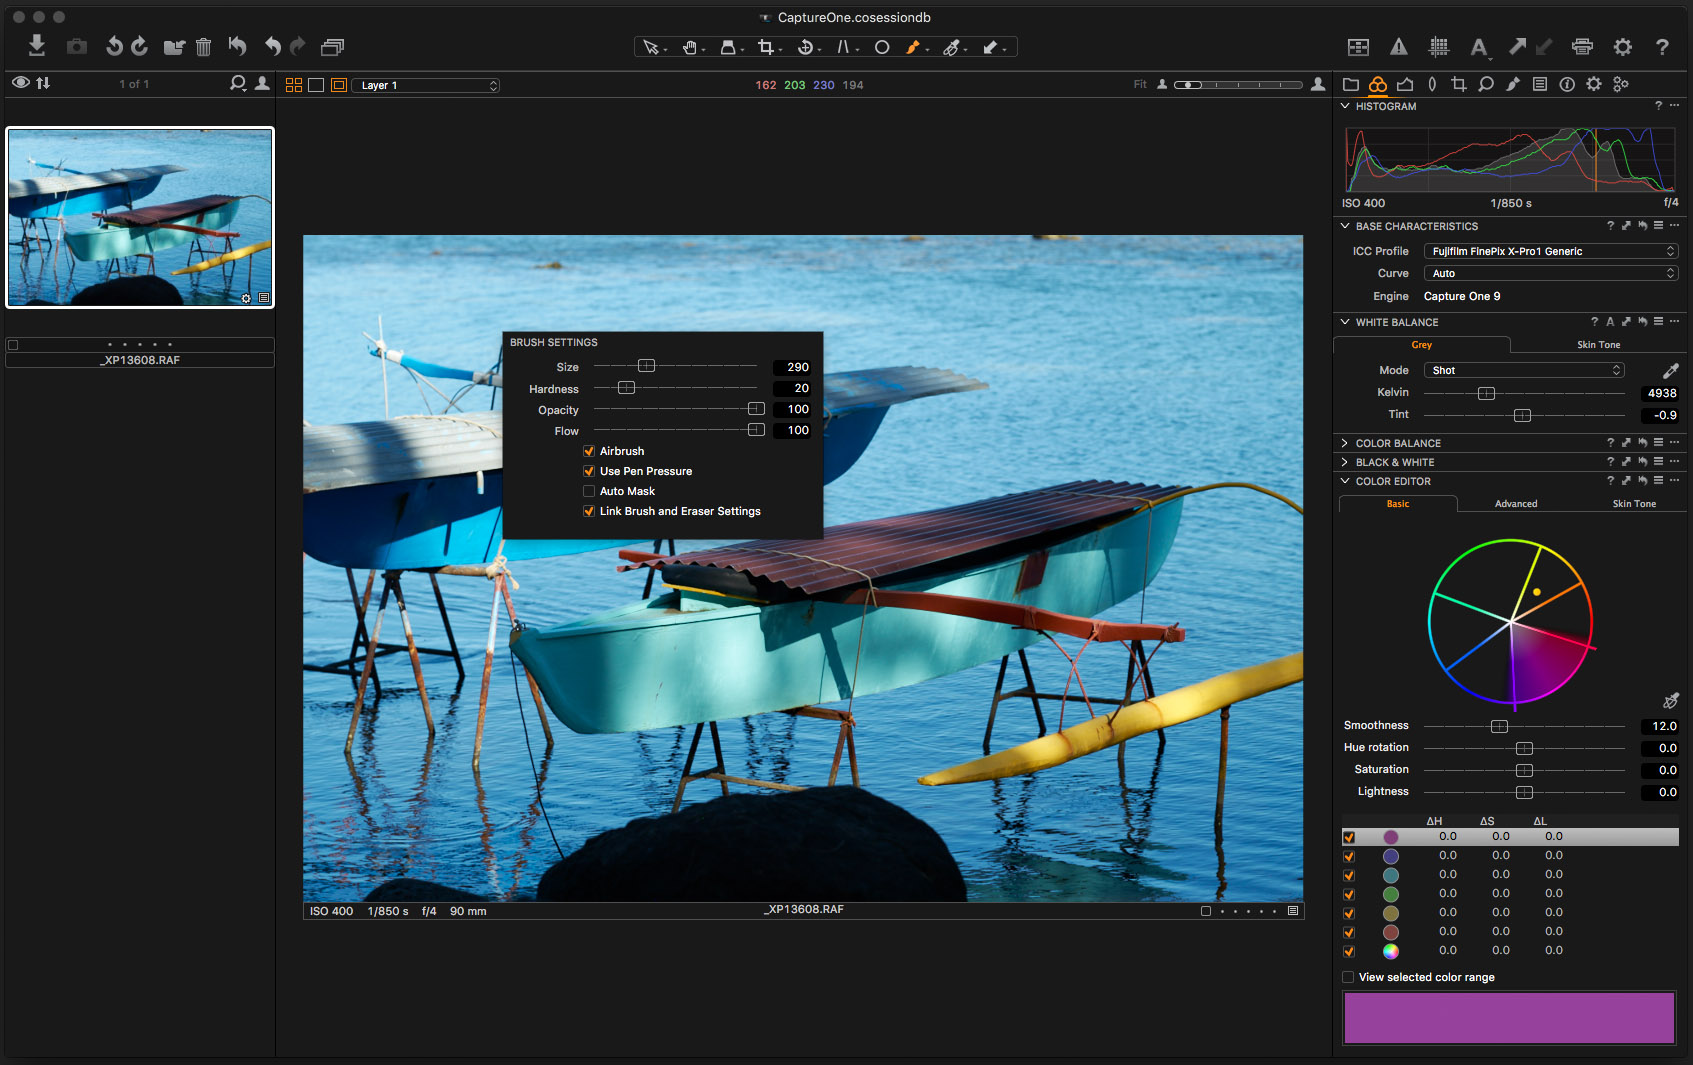Toggle the exposure warning triangle icon
1693x1065 pixels.
(1398, 47)
